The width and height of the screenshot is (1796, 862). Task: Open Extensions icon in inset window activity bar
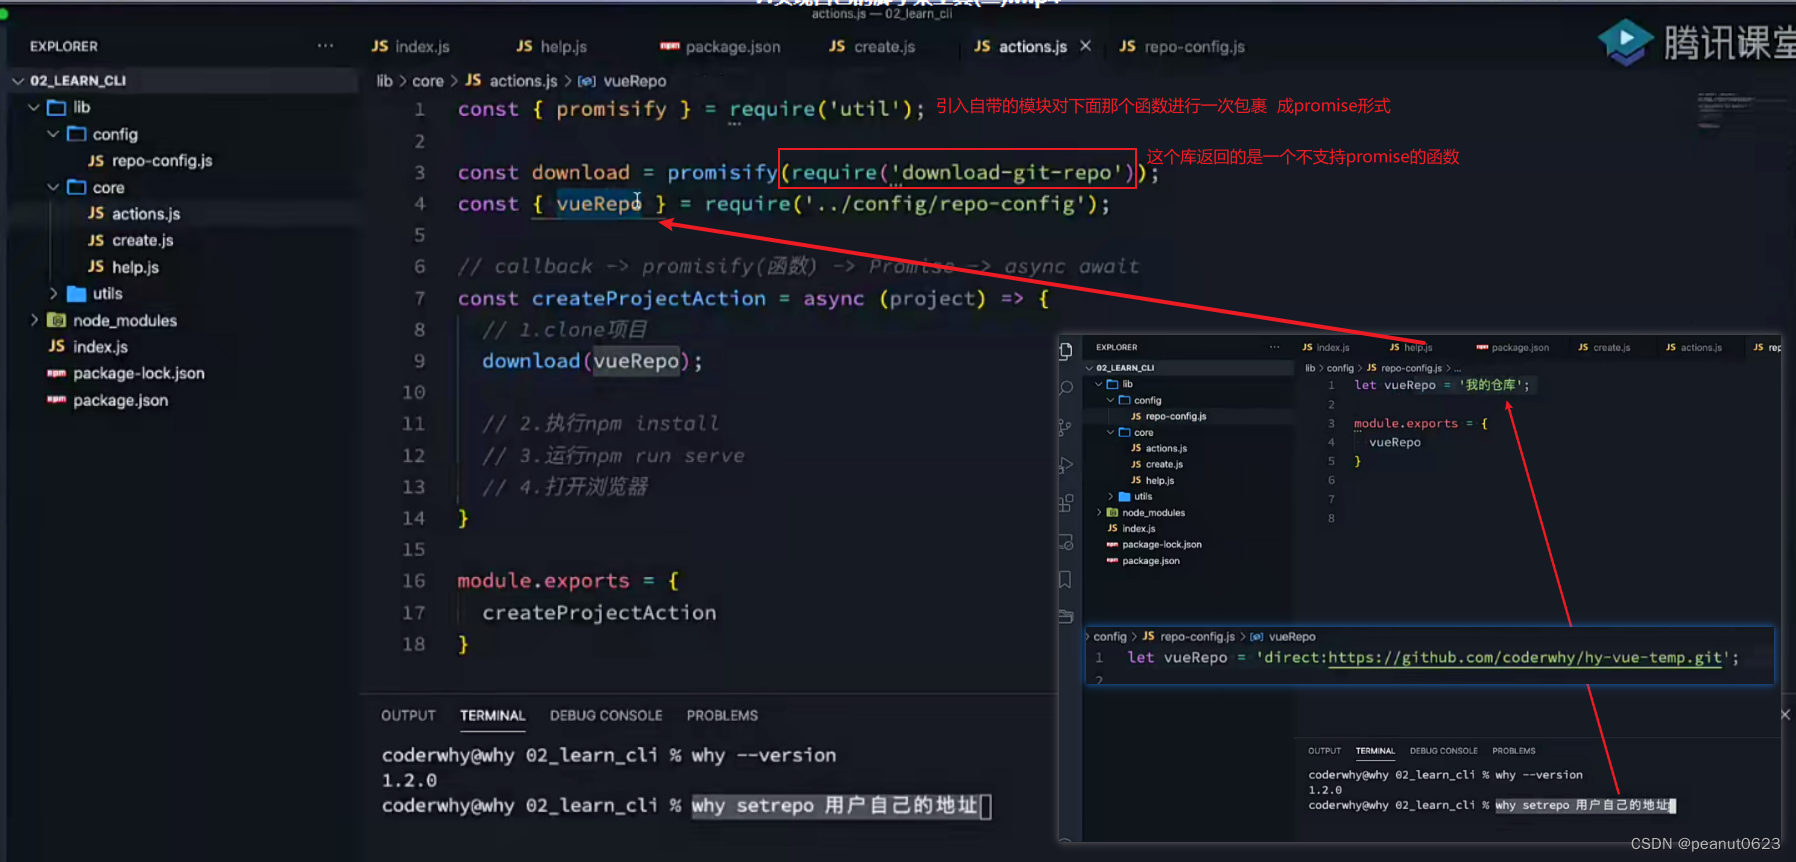pyautogui.click(x=1066, y=503)
